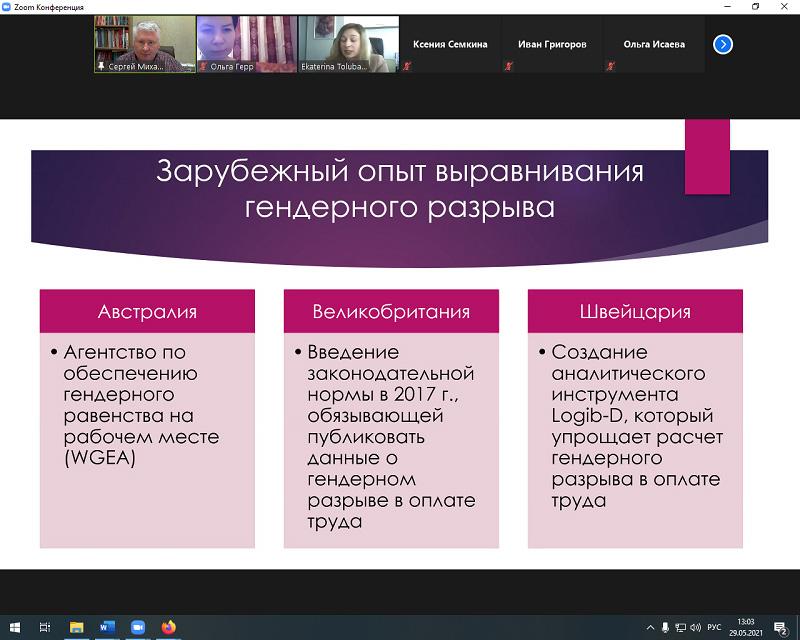Viewport: 800px width, 640px height.
Task: Open Task View in the taskbar
Action: (45, 627)
